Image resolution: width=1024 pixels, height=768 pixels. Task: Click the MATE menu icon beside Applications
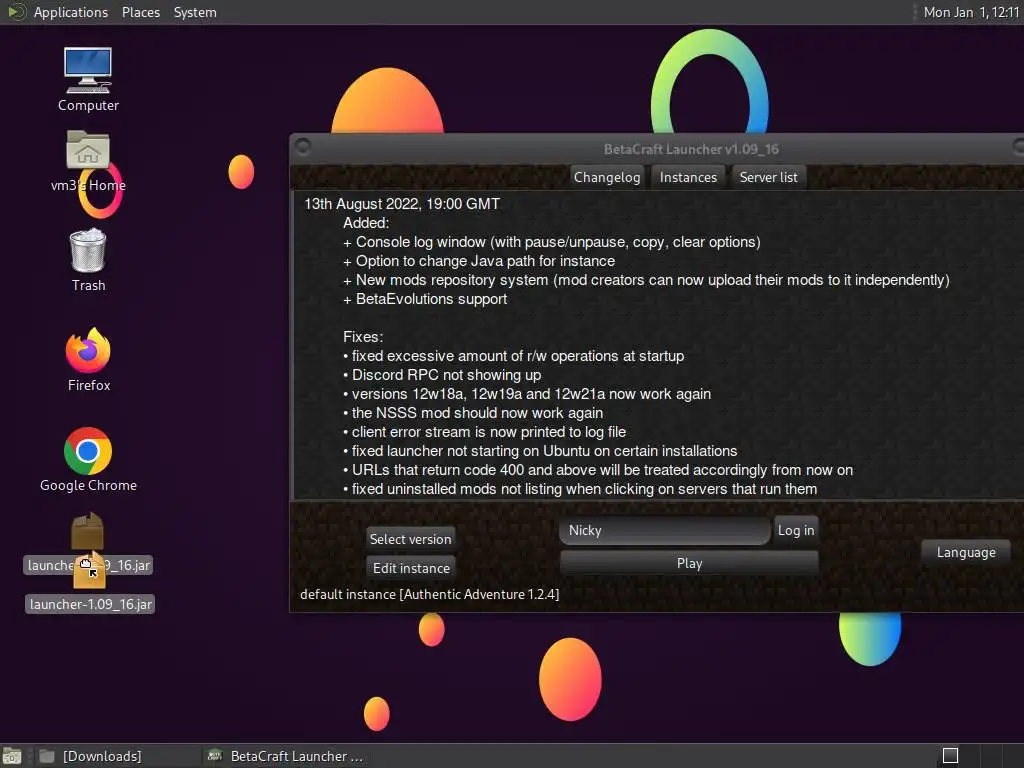[x=16, y=12]
